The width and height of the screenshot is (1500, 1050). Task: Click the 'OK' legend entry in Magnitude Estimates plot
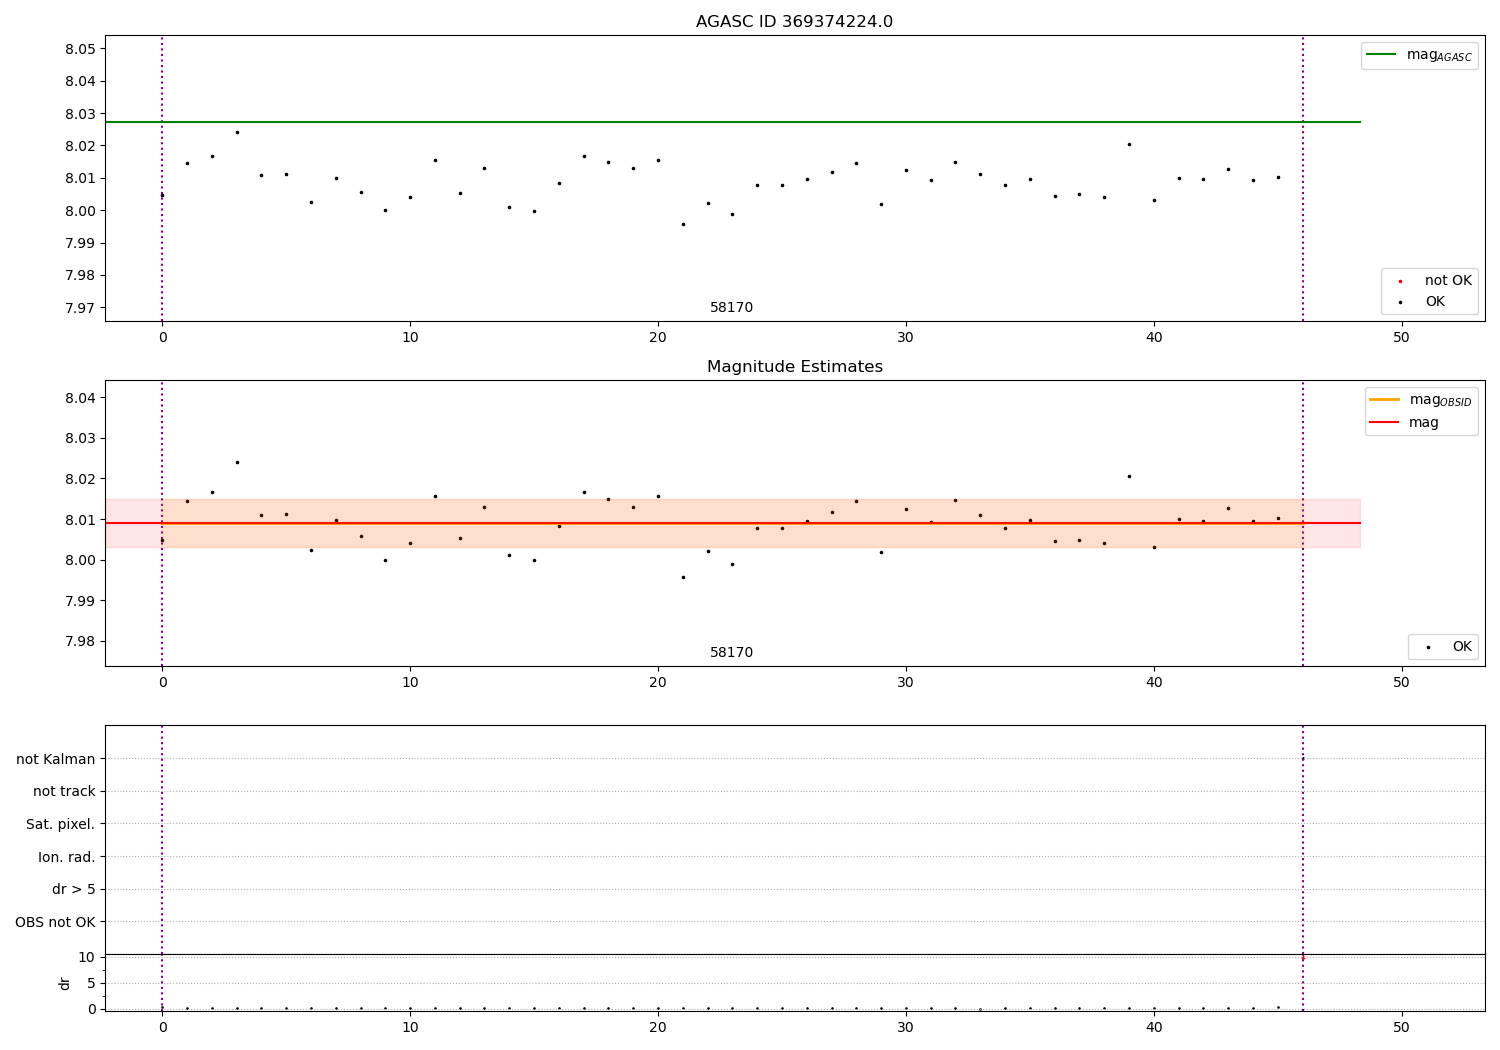[x=1448, y=647]
